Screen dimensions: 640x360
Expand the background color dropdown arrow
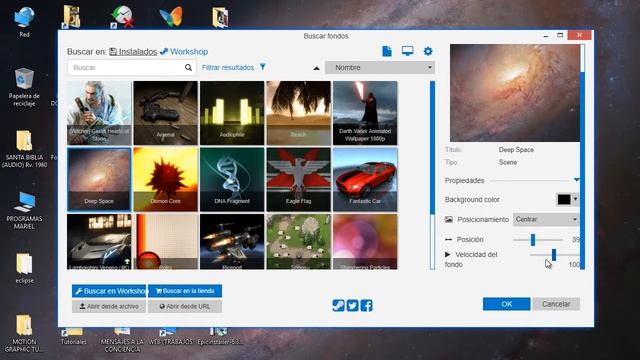[576, 199]
